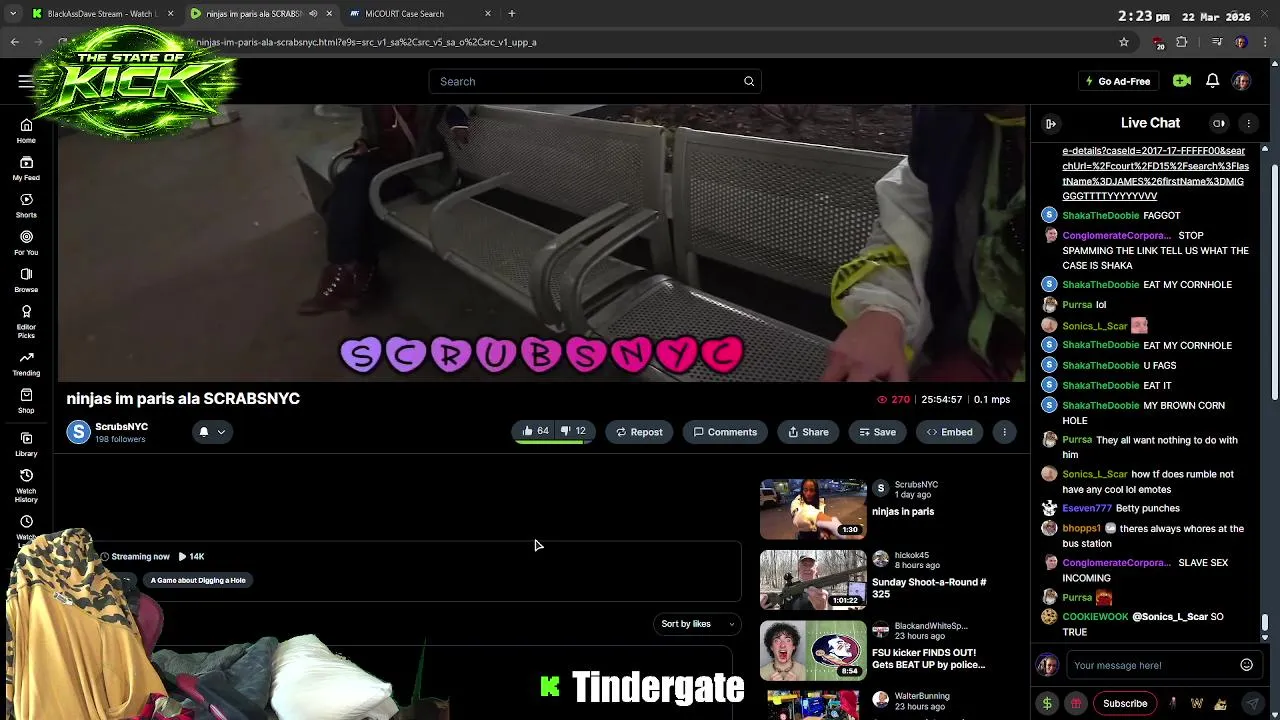Click Go Ad-Free button
Image resolution: width=1280 pixels, height=720 pixels.
click(1118, 81)
